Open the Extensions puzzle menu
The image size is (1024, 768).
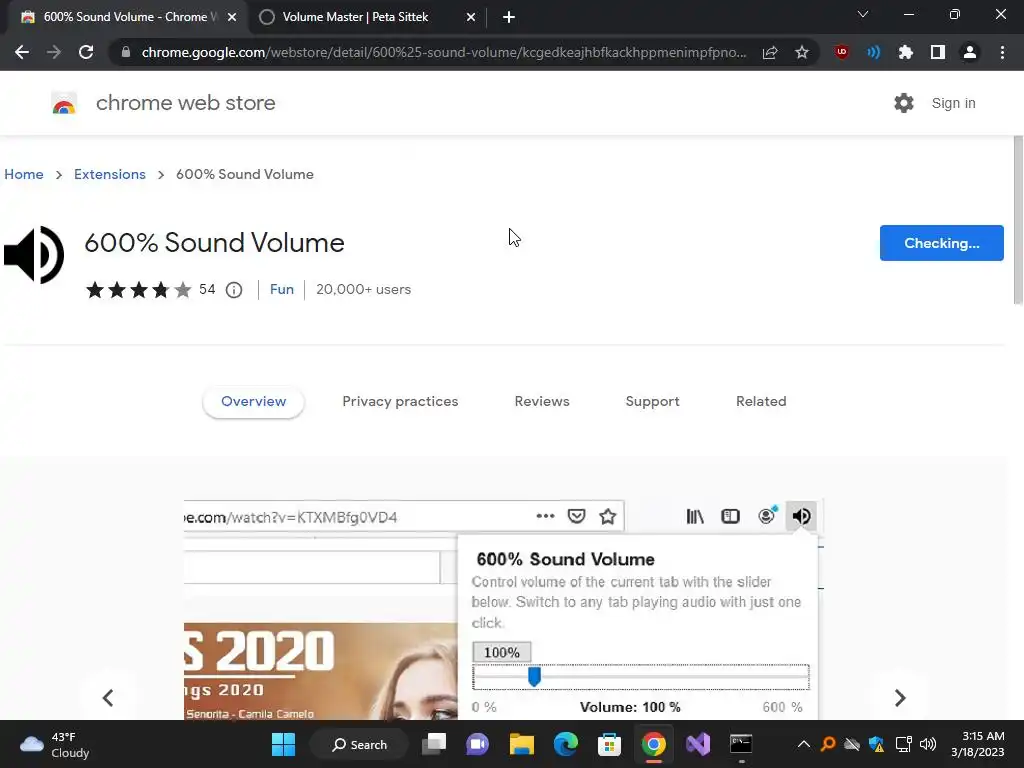coord(906,52)
